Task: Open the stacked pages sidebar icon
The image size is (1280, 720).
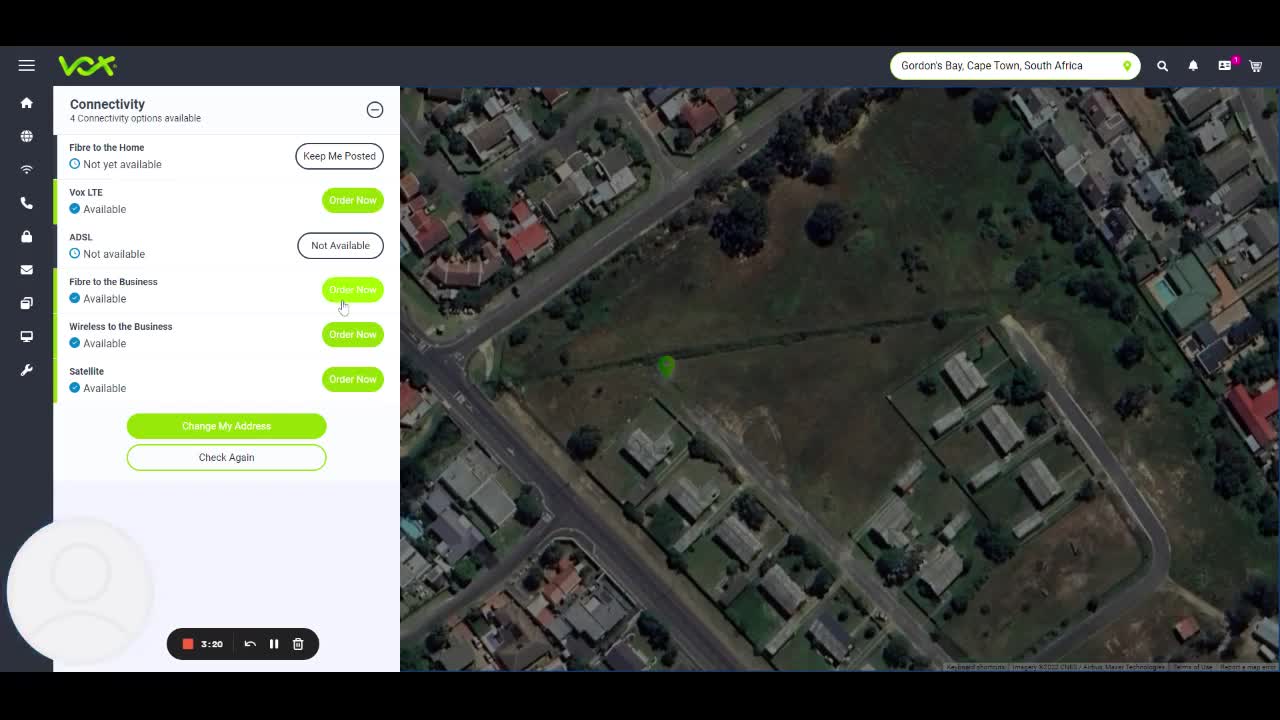Action: pyautogui.click(x=27, y=303)
